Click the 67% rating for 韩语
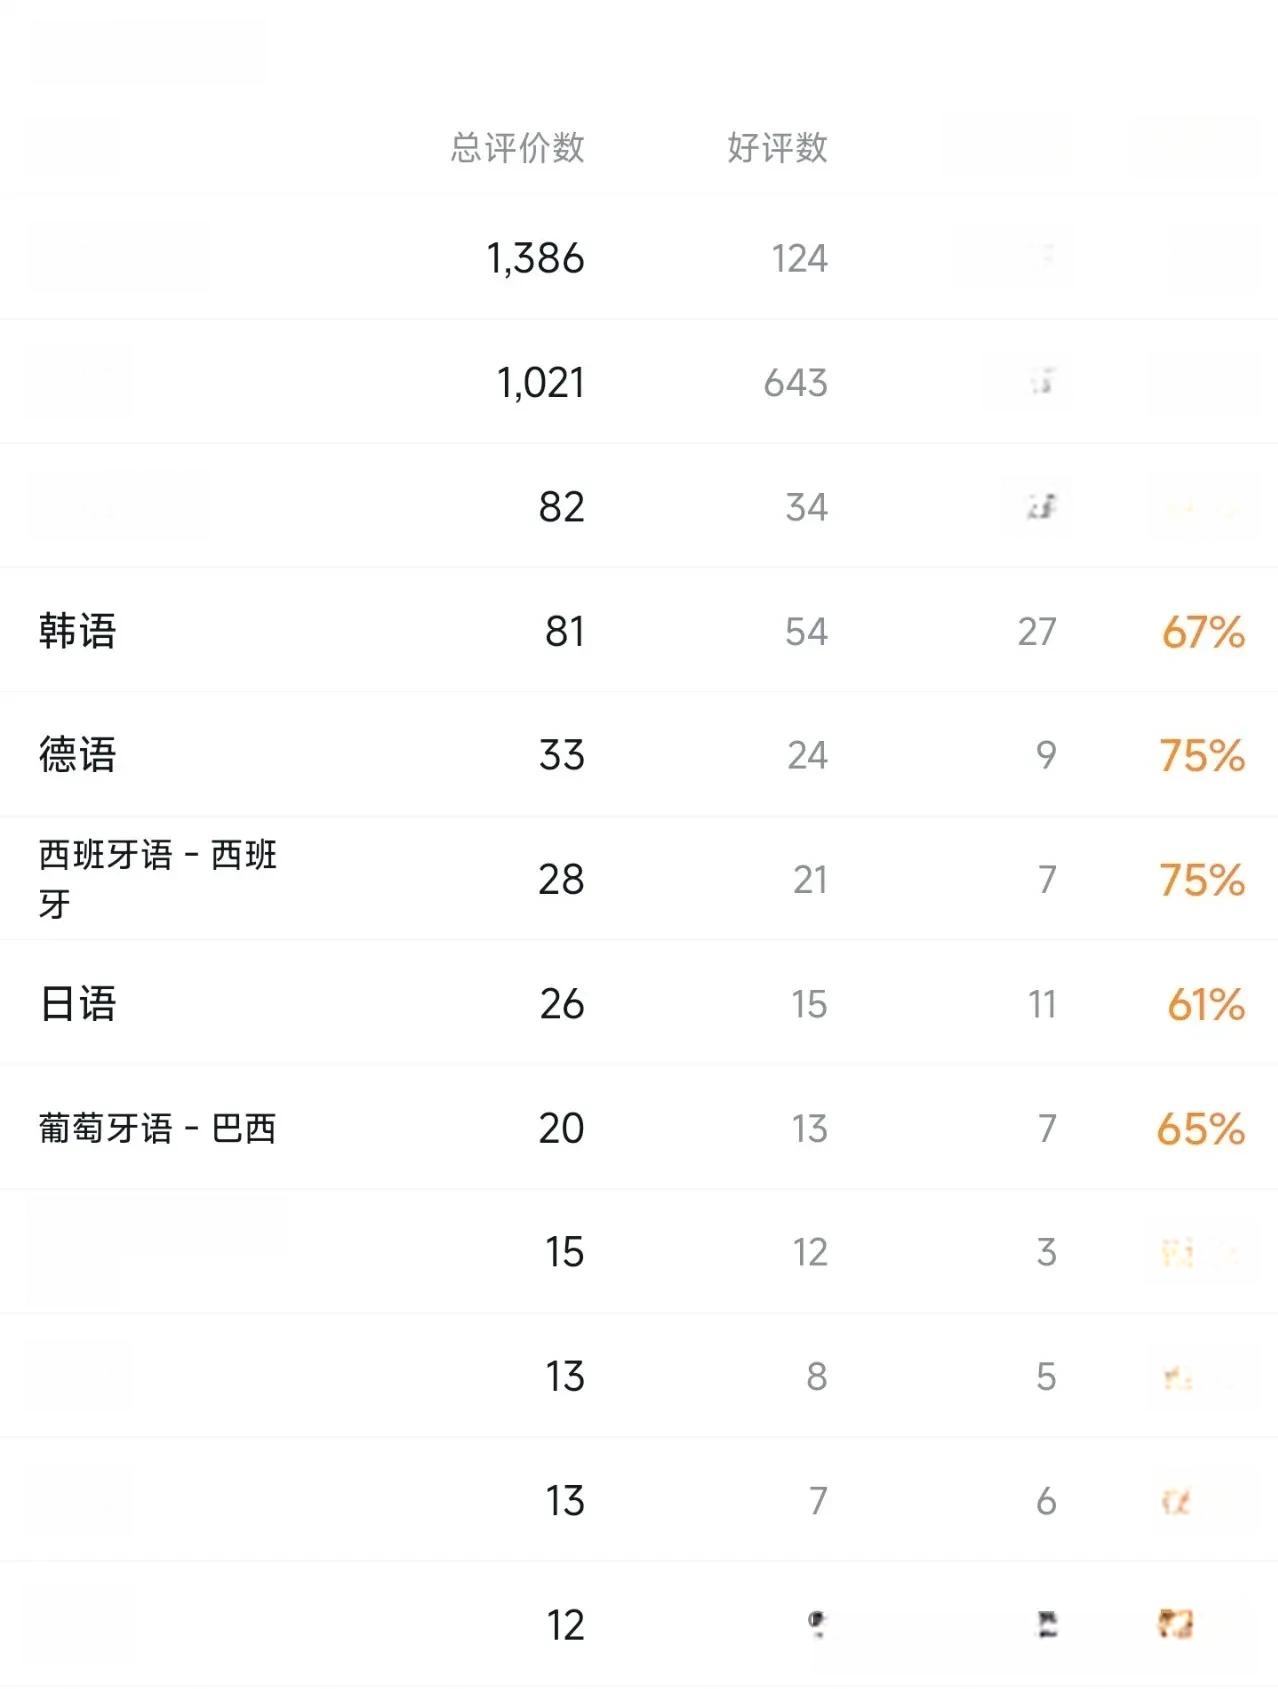The height and width of the screenshot is (1689, 1278). pos(1203,632)
